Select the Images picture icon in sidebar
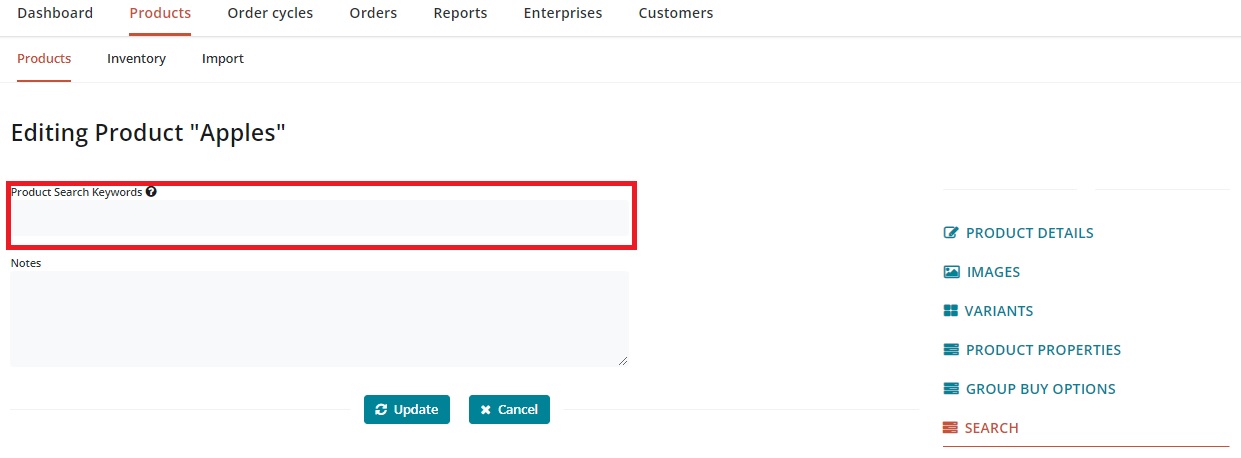 [951, 272]
